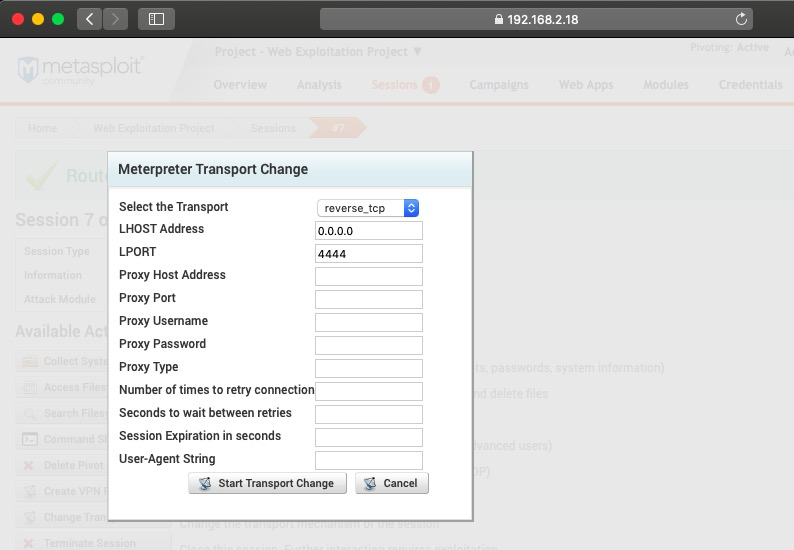Click Session Expiration in seconds field

click(369, 438)
